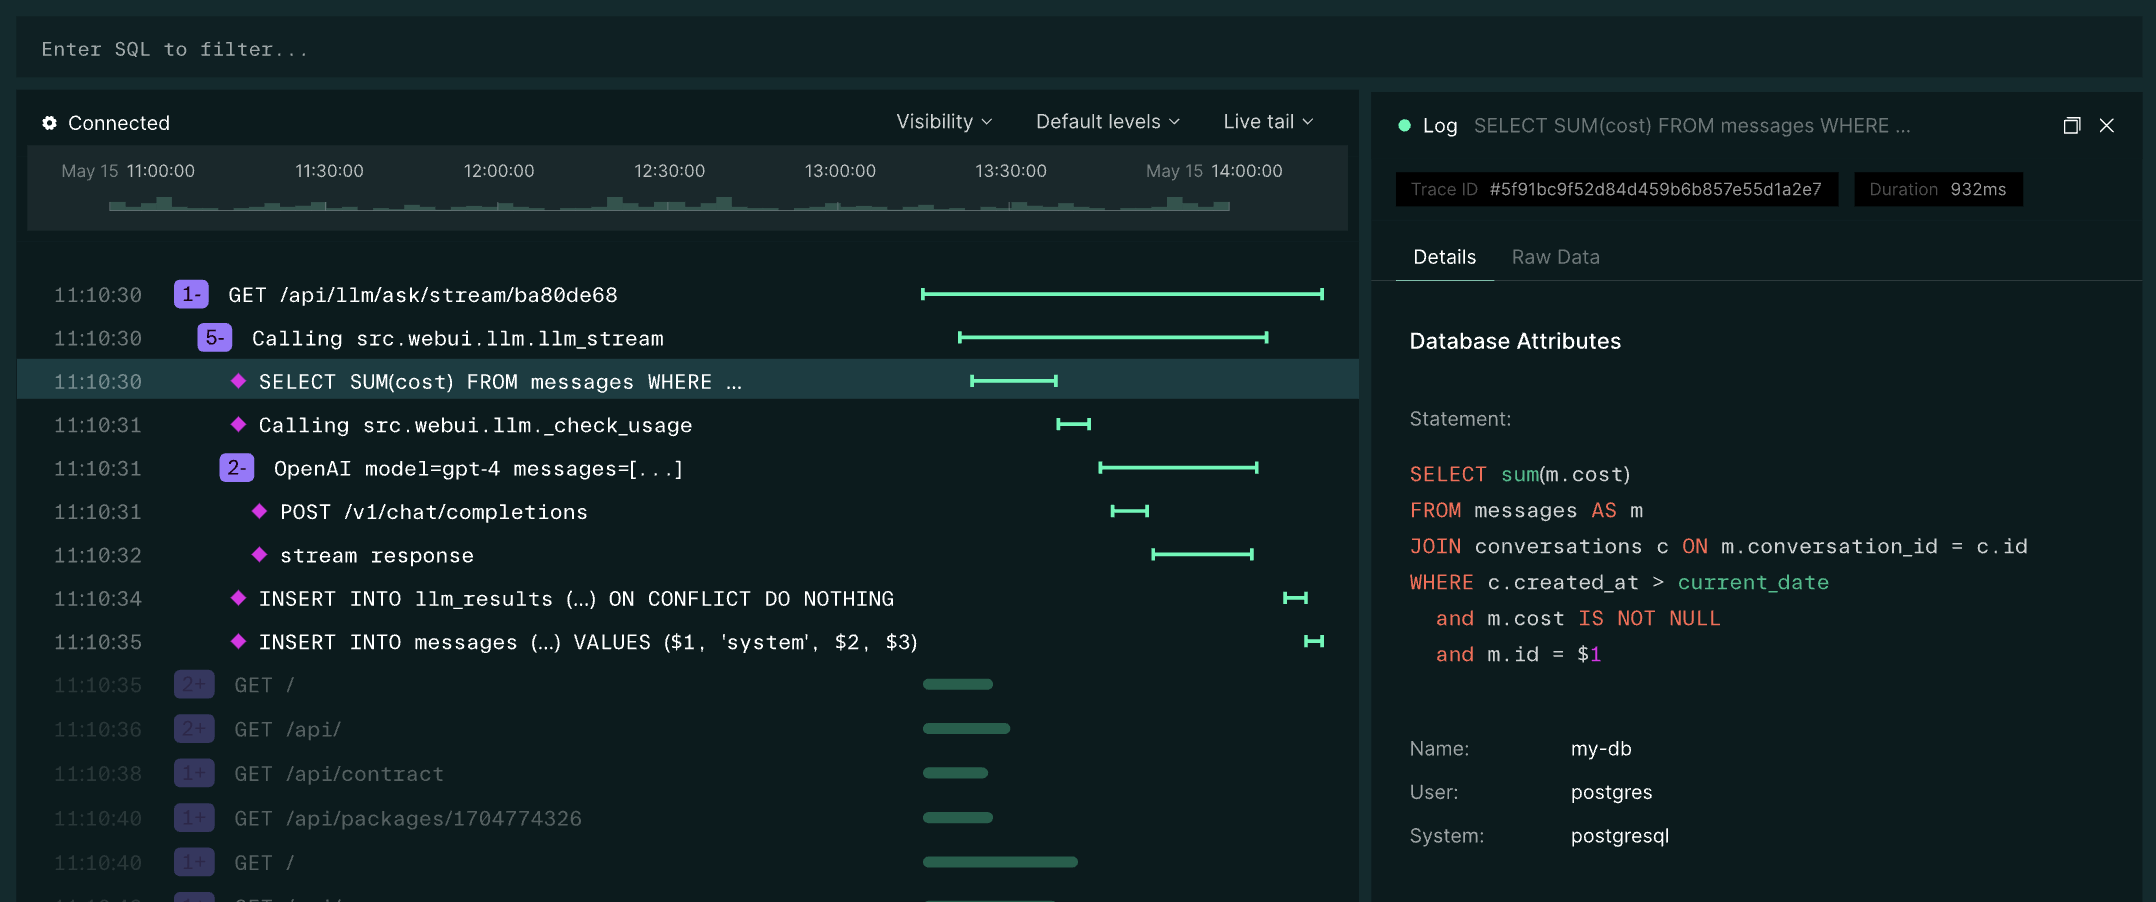Click the duration bar for GET /api/llm/ask/stream

[x=1122, y=294]
